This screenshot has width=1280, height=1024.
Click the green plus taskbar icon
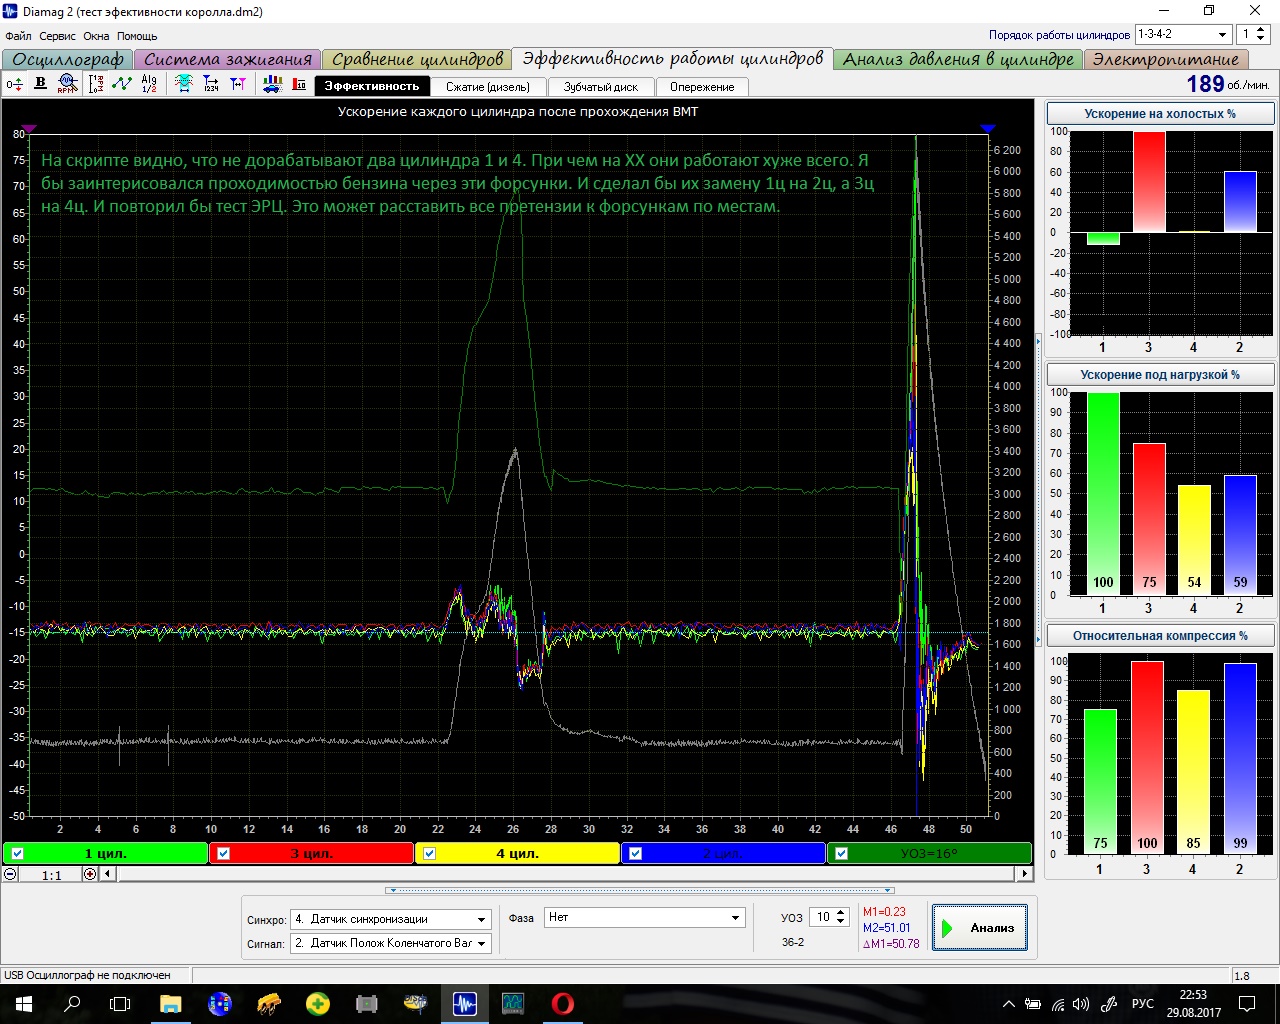pos(318,1004)
